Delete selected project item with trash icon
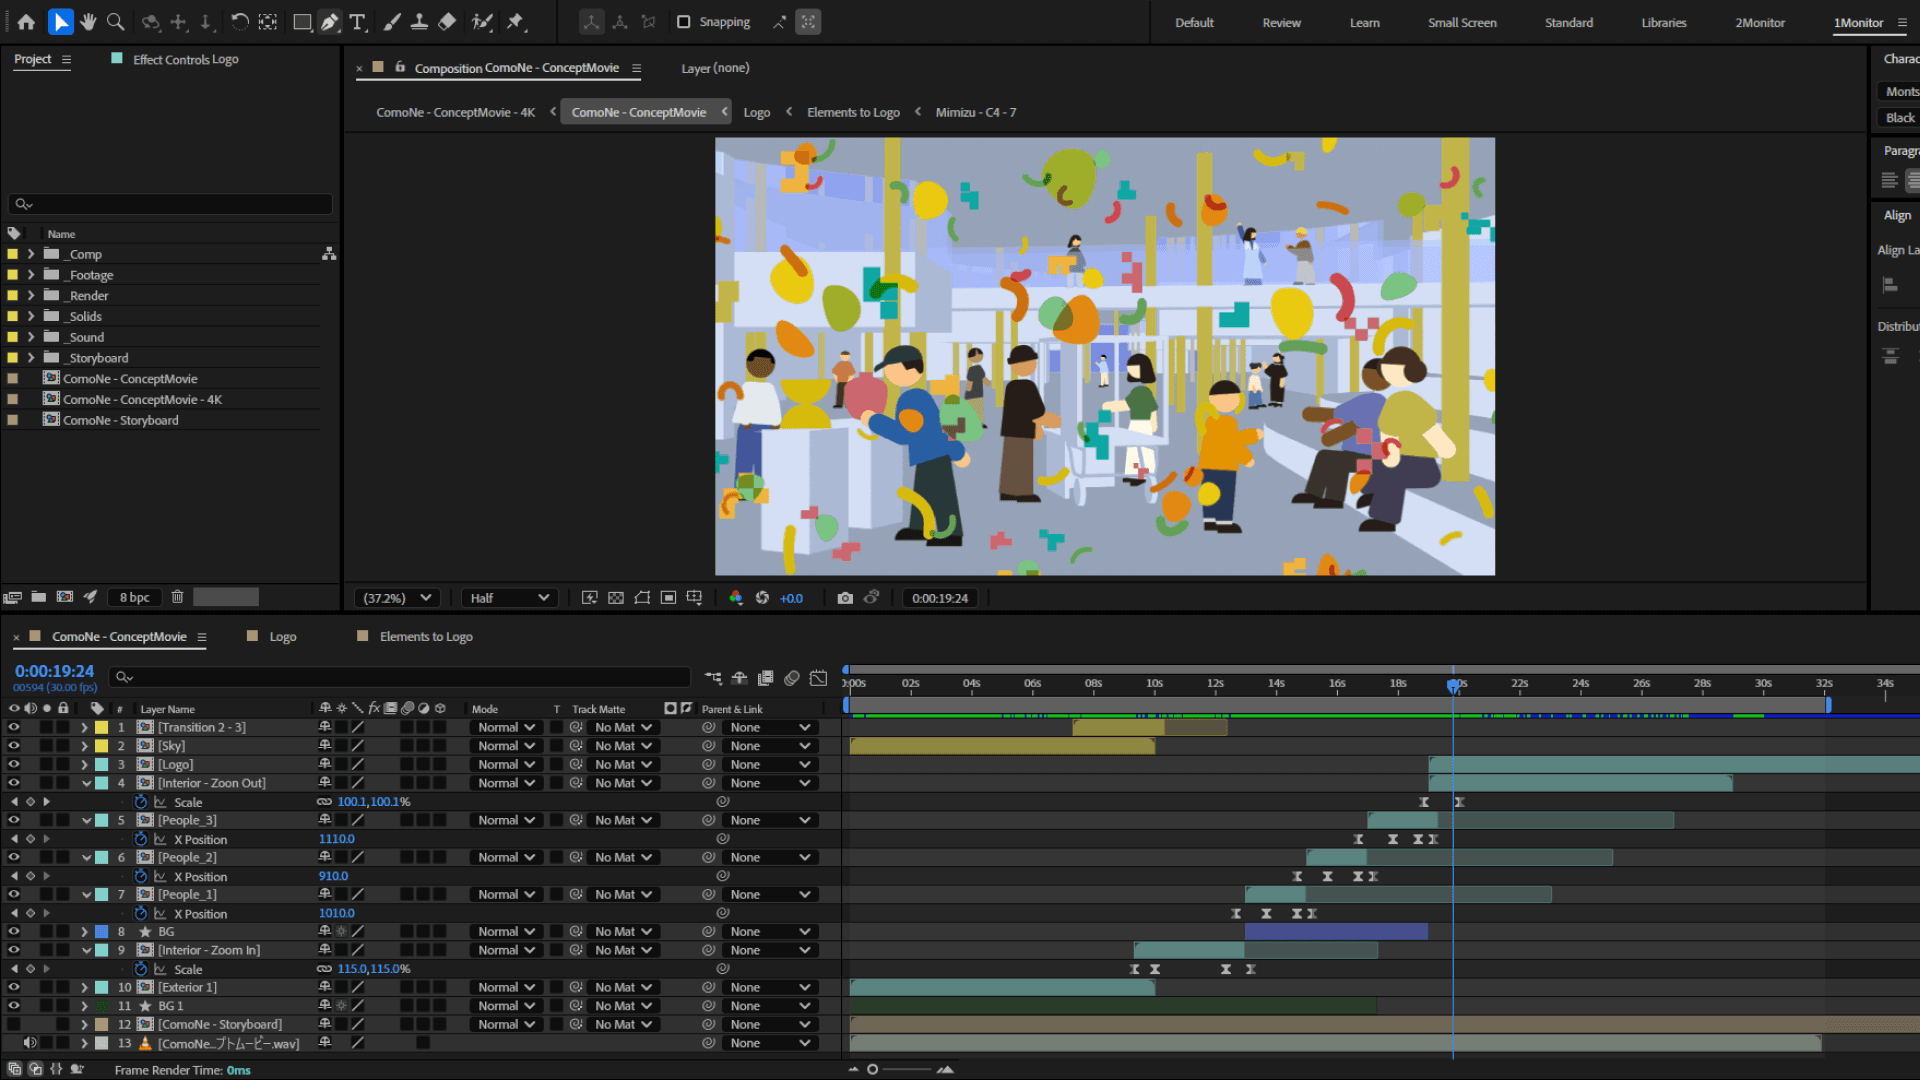1920x1080 pixels. pos(177,597)
